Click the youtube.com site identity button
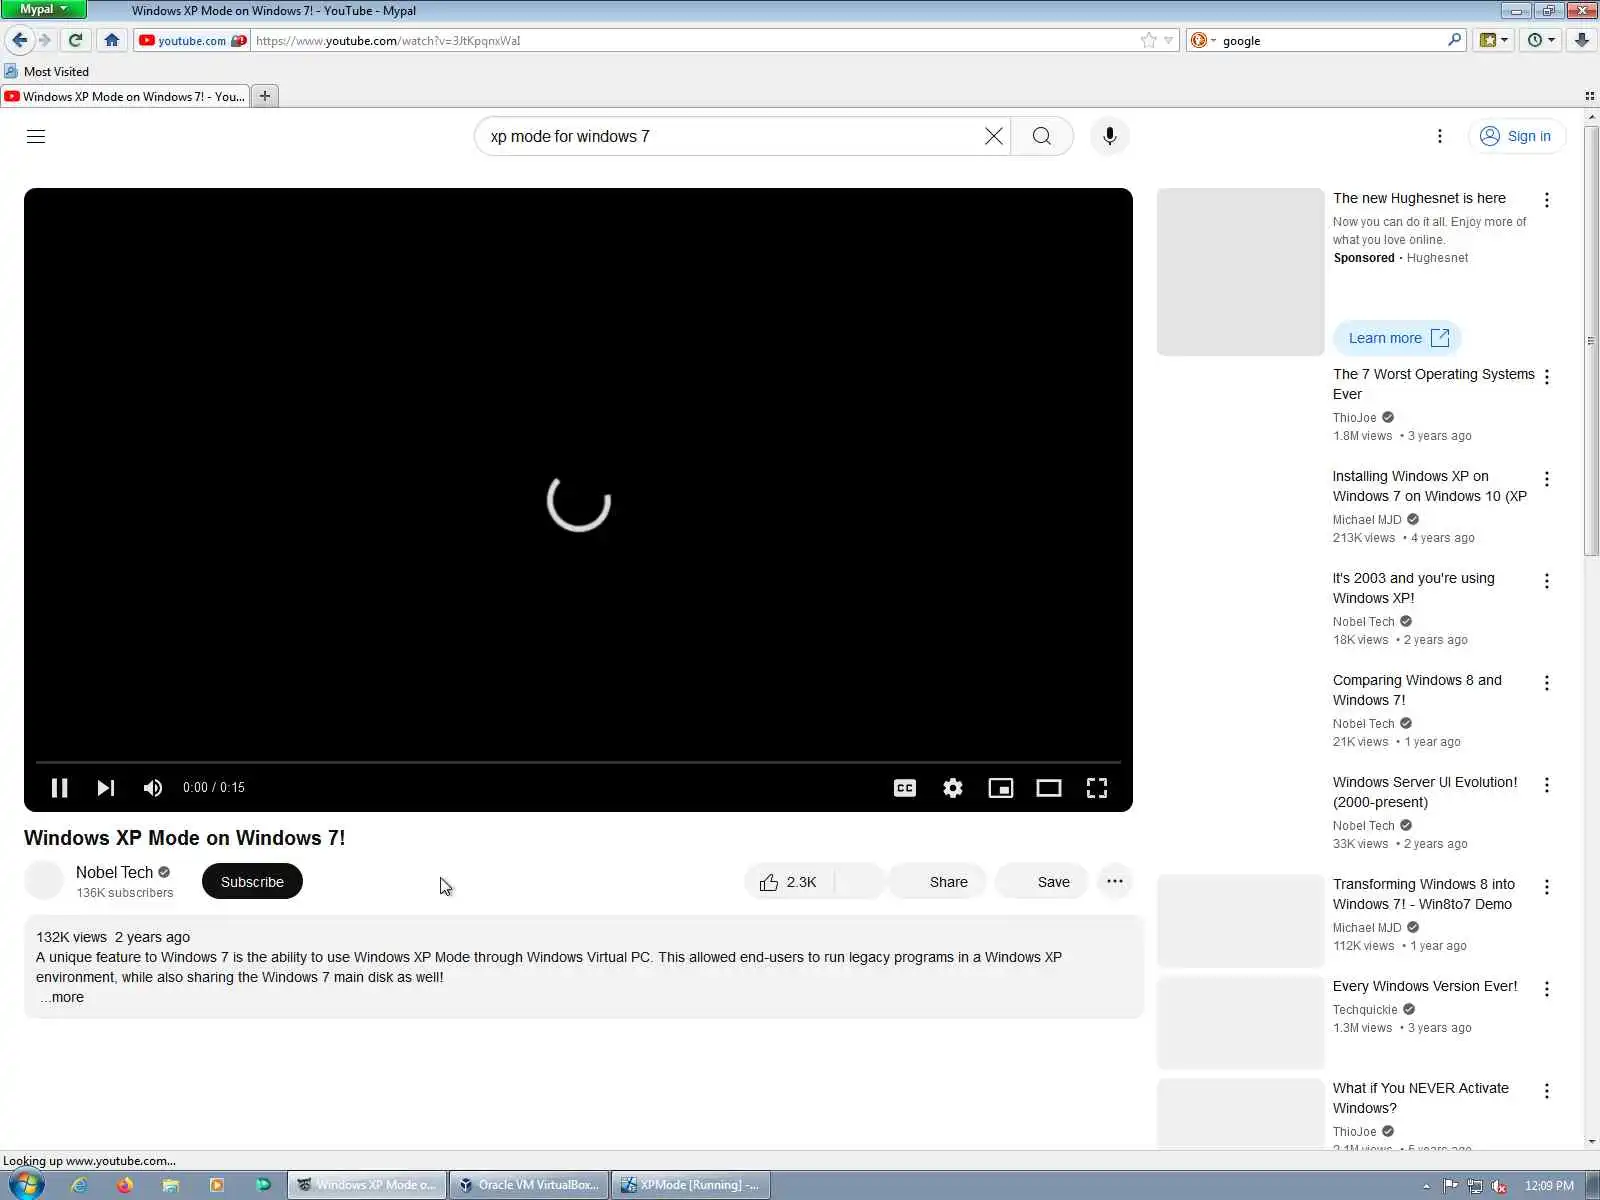 tap(192, 40)
